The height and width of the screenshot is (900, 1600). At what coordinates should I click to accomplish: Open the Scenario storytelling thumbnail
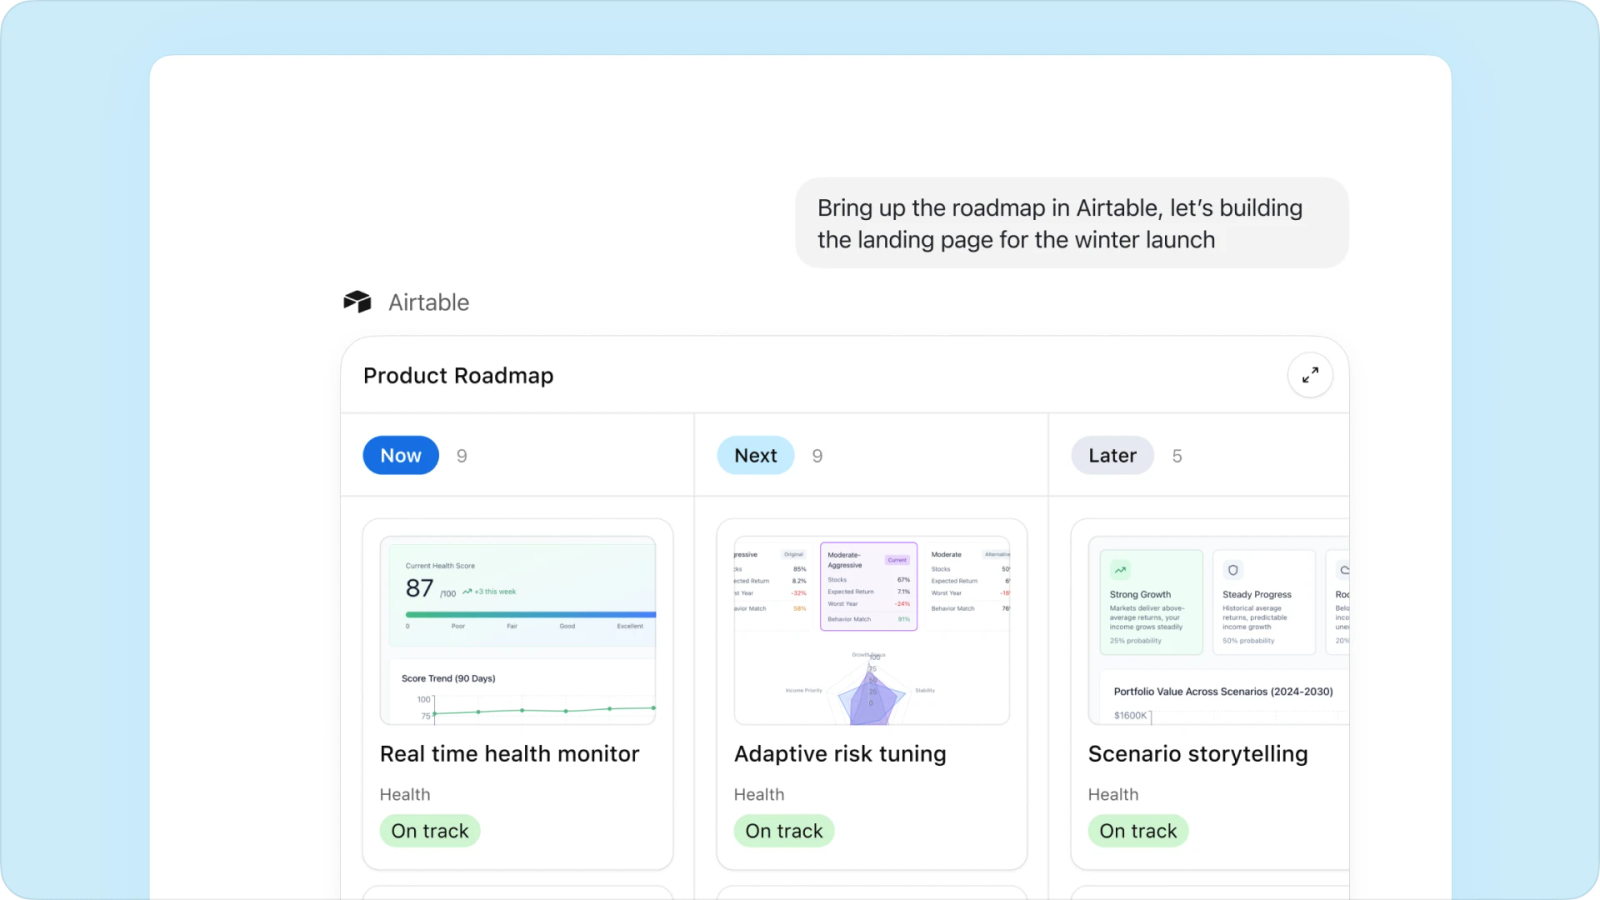(x=1219, y=630)
